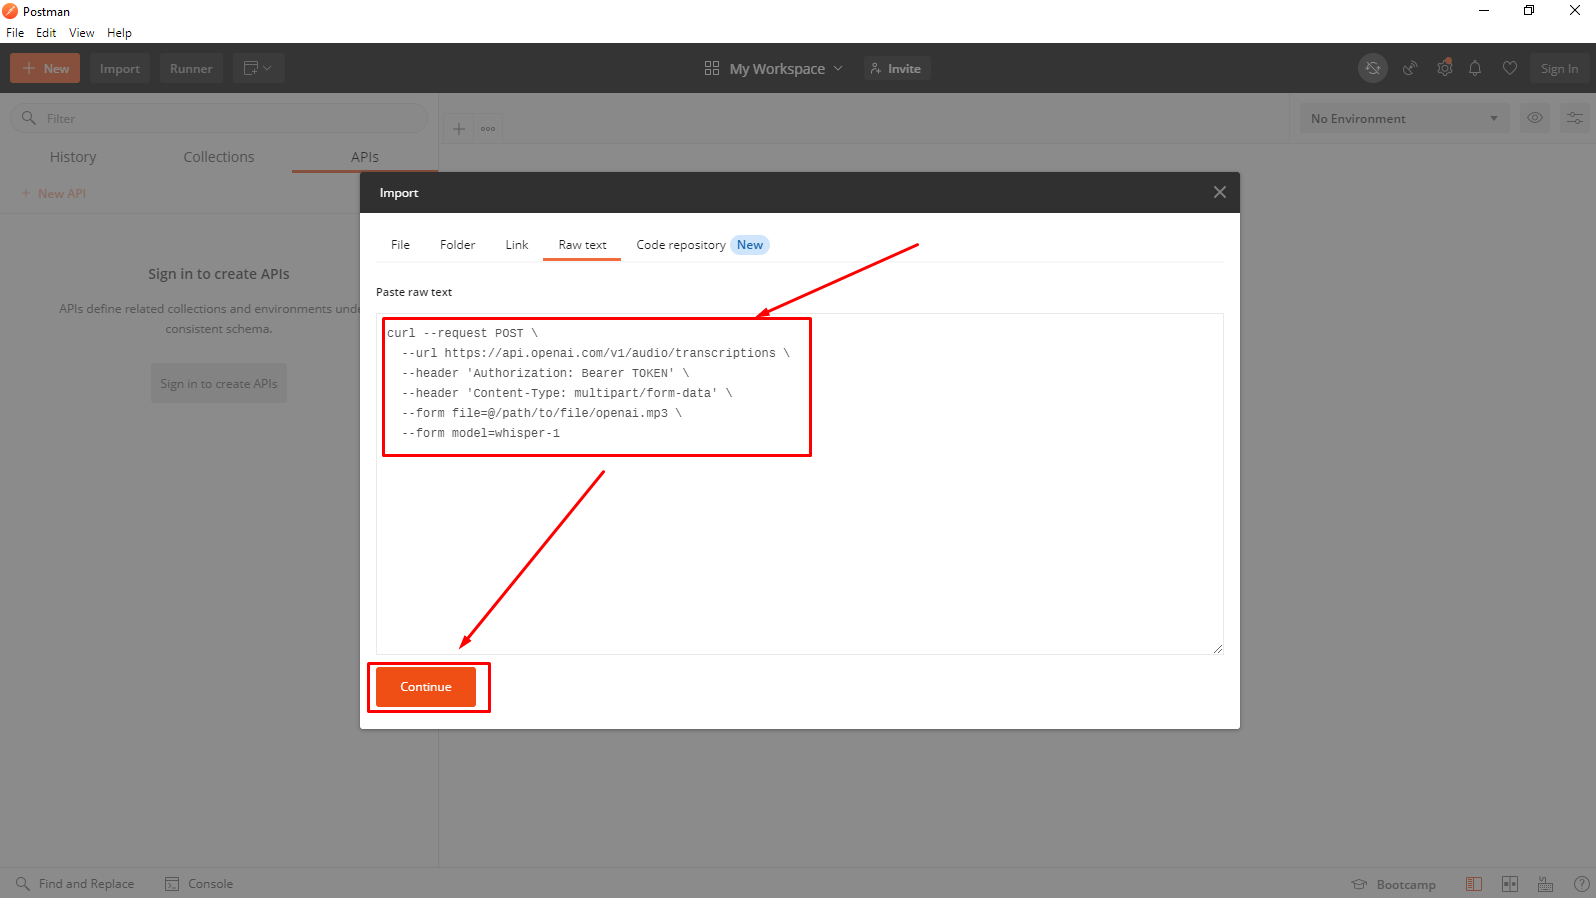Open keyboard shortcuts icon
The width and height of the screenshot is (1596, 898).
[1545, 884]
